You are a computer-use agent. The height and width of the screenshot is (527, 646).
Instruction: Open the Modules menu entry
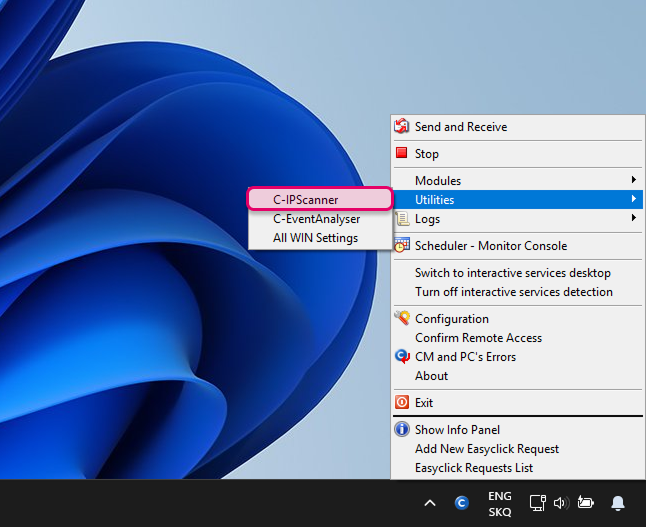(x=518, y=180)
